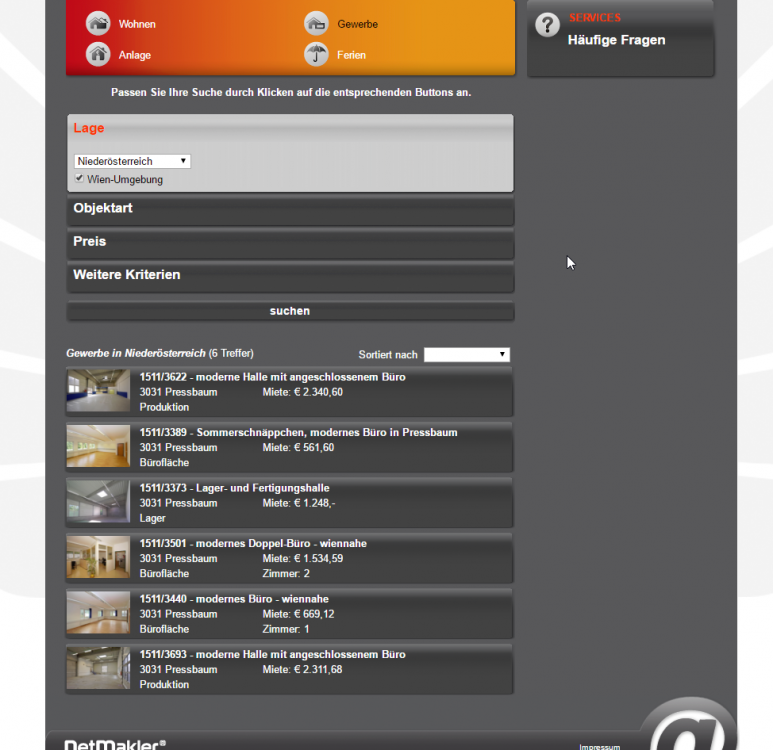Open thumbnail of listing 1511/3622 Halle
Viewport: 773px width, 750px height.
coord(98,391)
